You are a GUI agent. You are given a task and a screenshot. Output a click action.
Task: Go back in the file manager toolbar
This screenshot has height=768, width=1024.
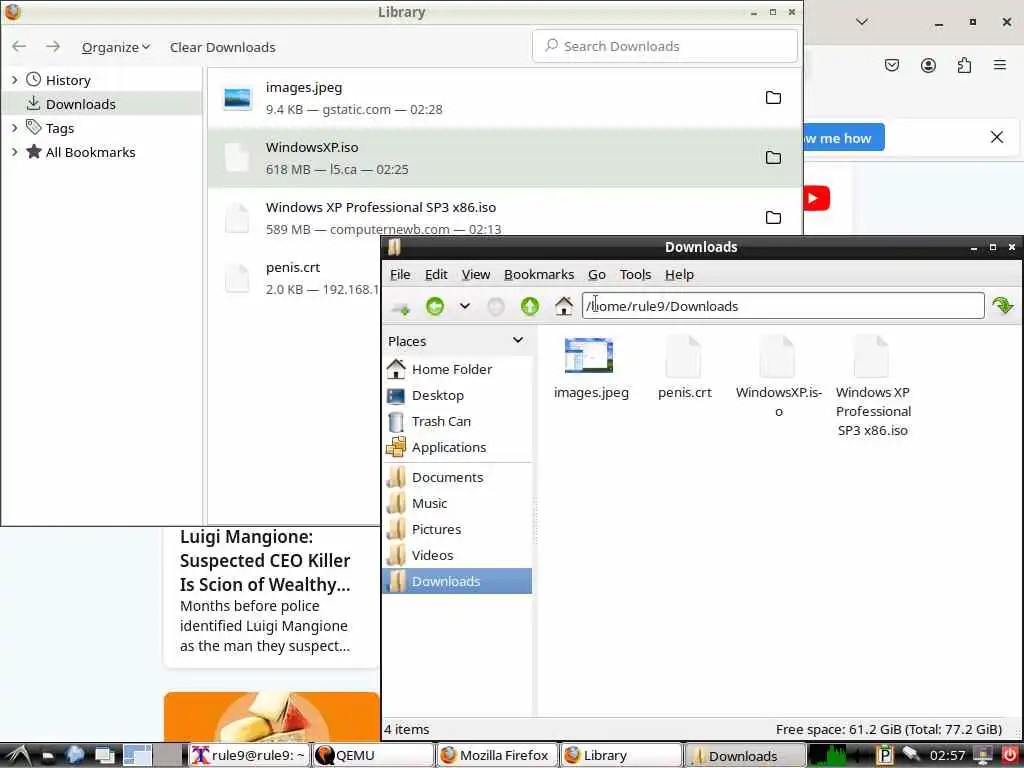click(435, 306)
